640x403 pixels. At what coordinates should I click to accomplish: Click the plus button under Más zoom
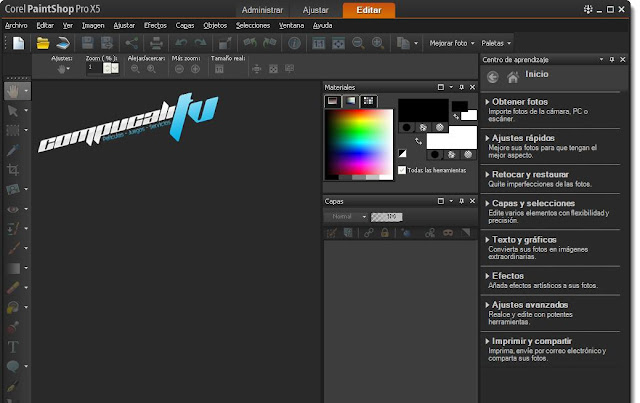[x=196, y=69]
